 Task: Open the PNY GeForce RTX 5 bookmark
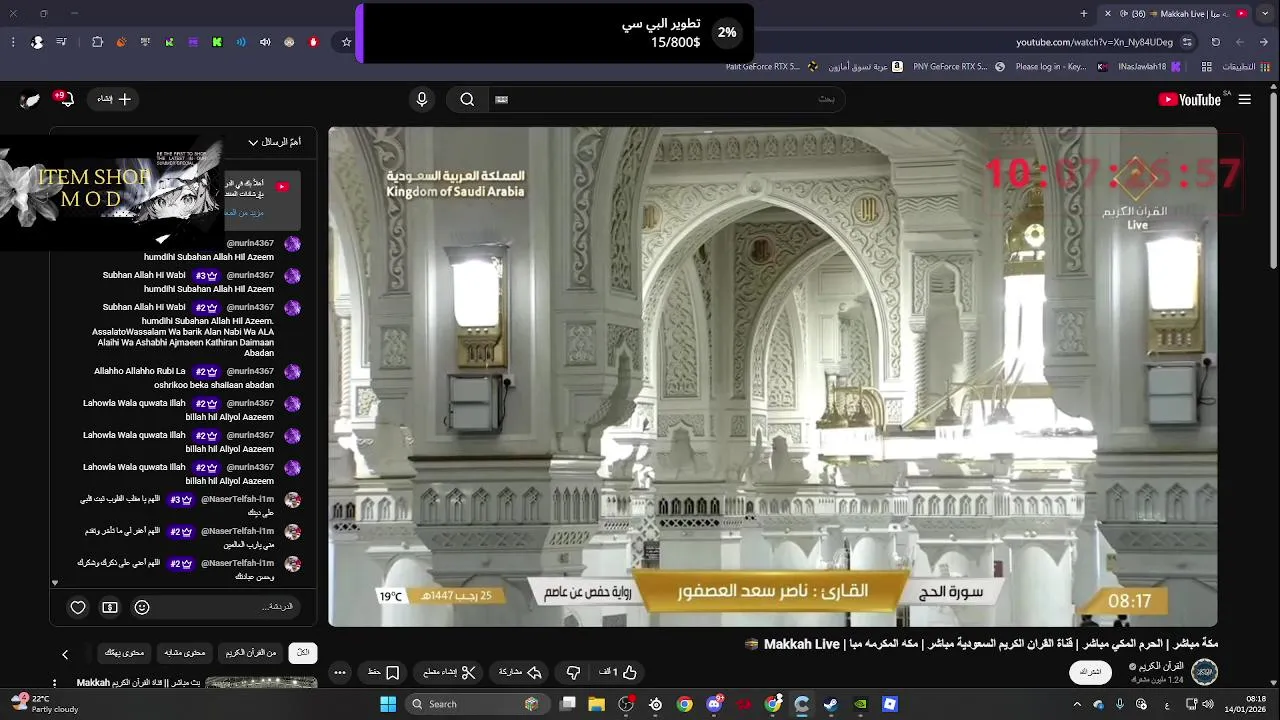[x=959, y=67]
